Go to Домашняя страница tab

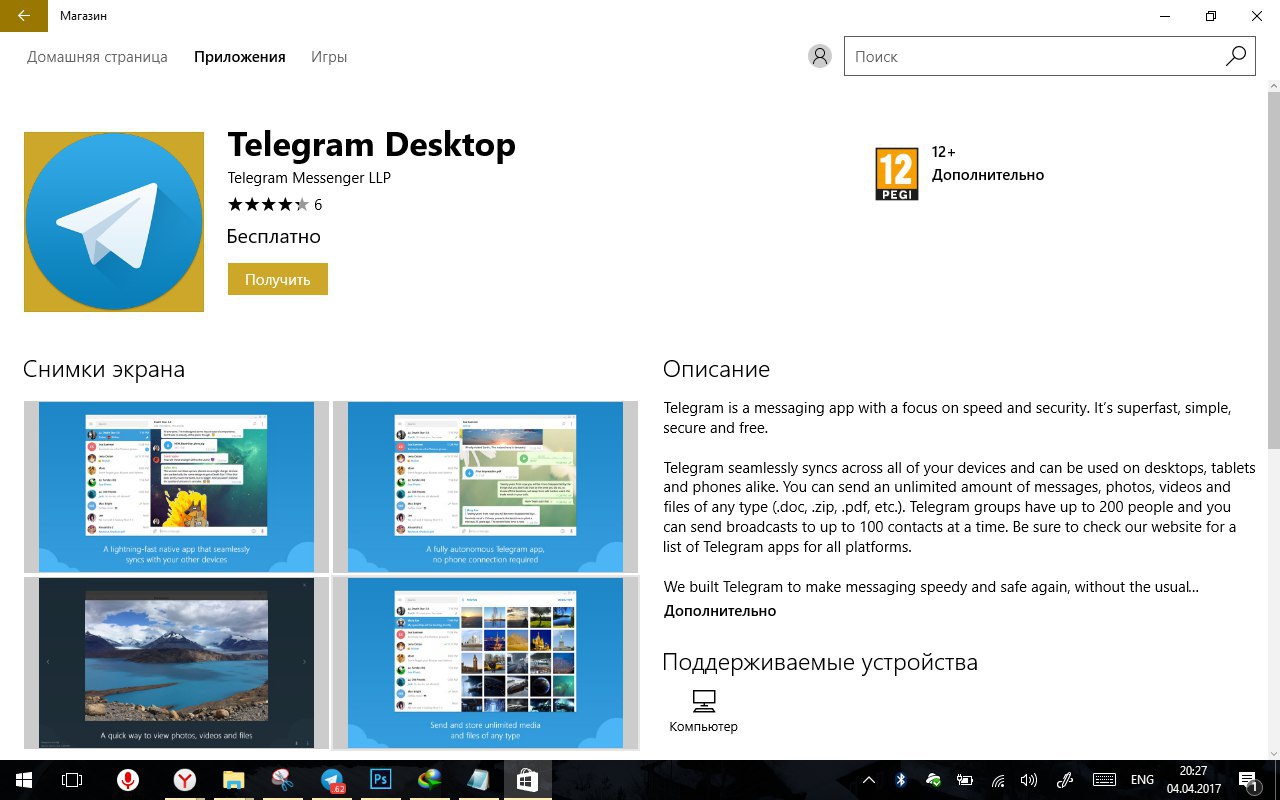(x=97, y=57)
